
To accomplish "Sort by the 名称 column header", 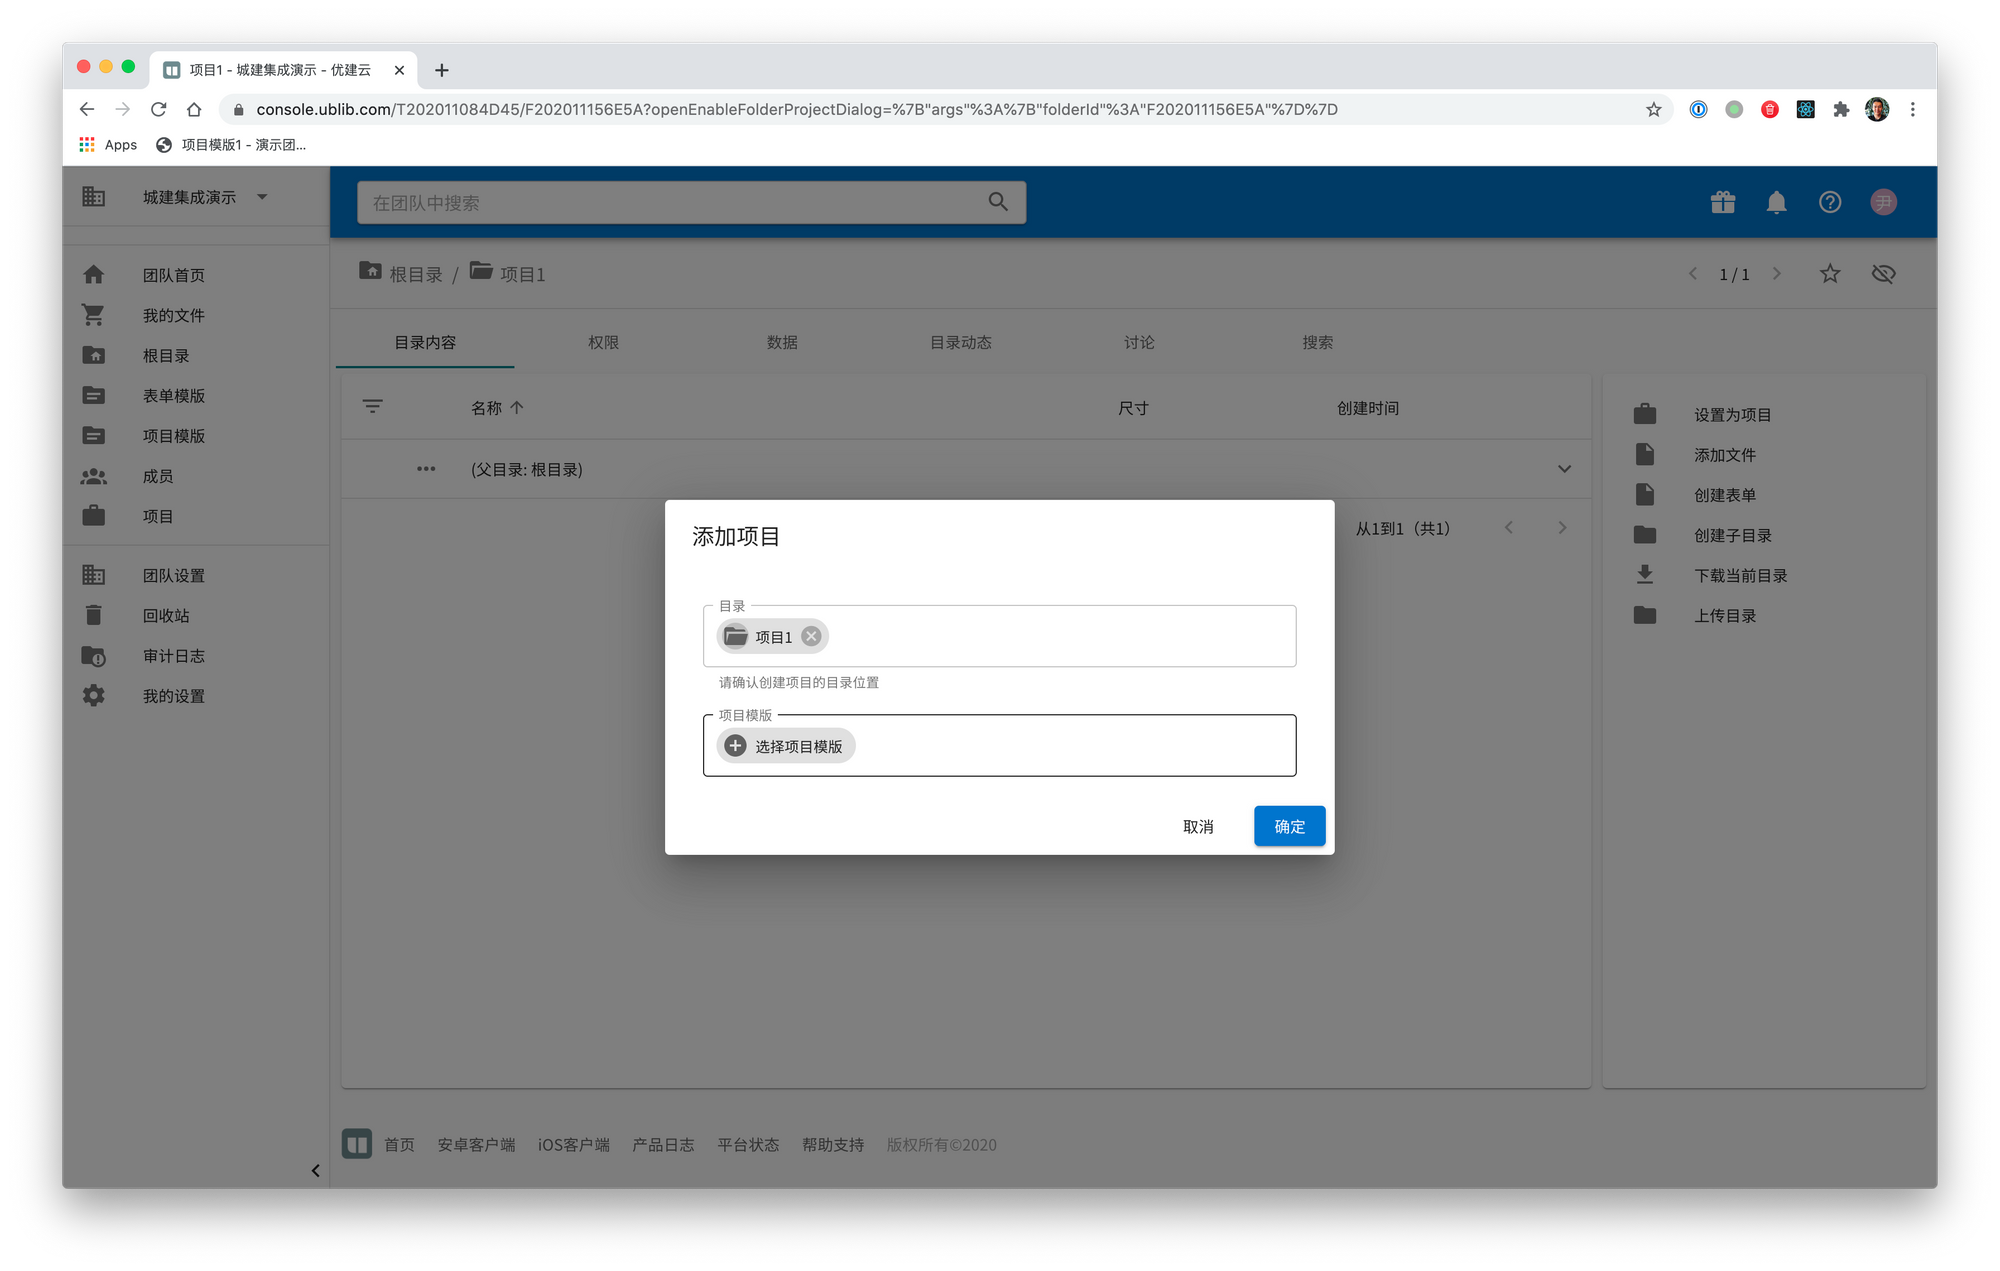I will tap(487, 408).
